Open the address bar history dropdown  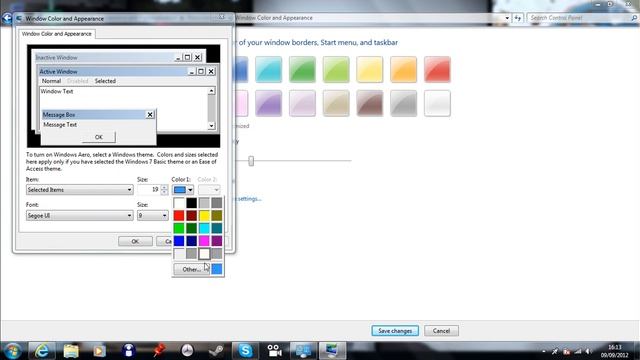[507, 18]
